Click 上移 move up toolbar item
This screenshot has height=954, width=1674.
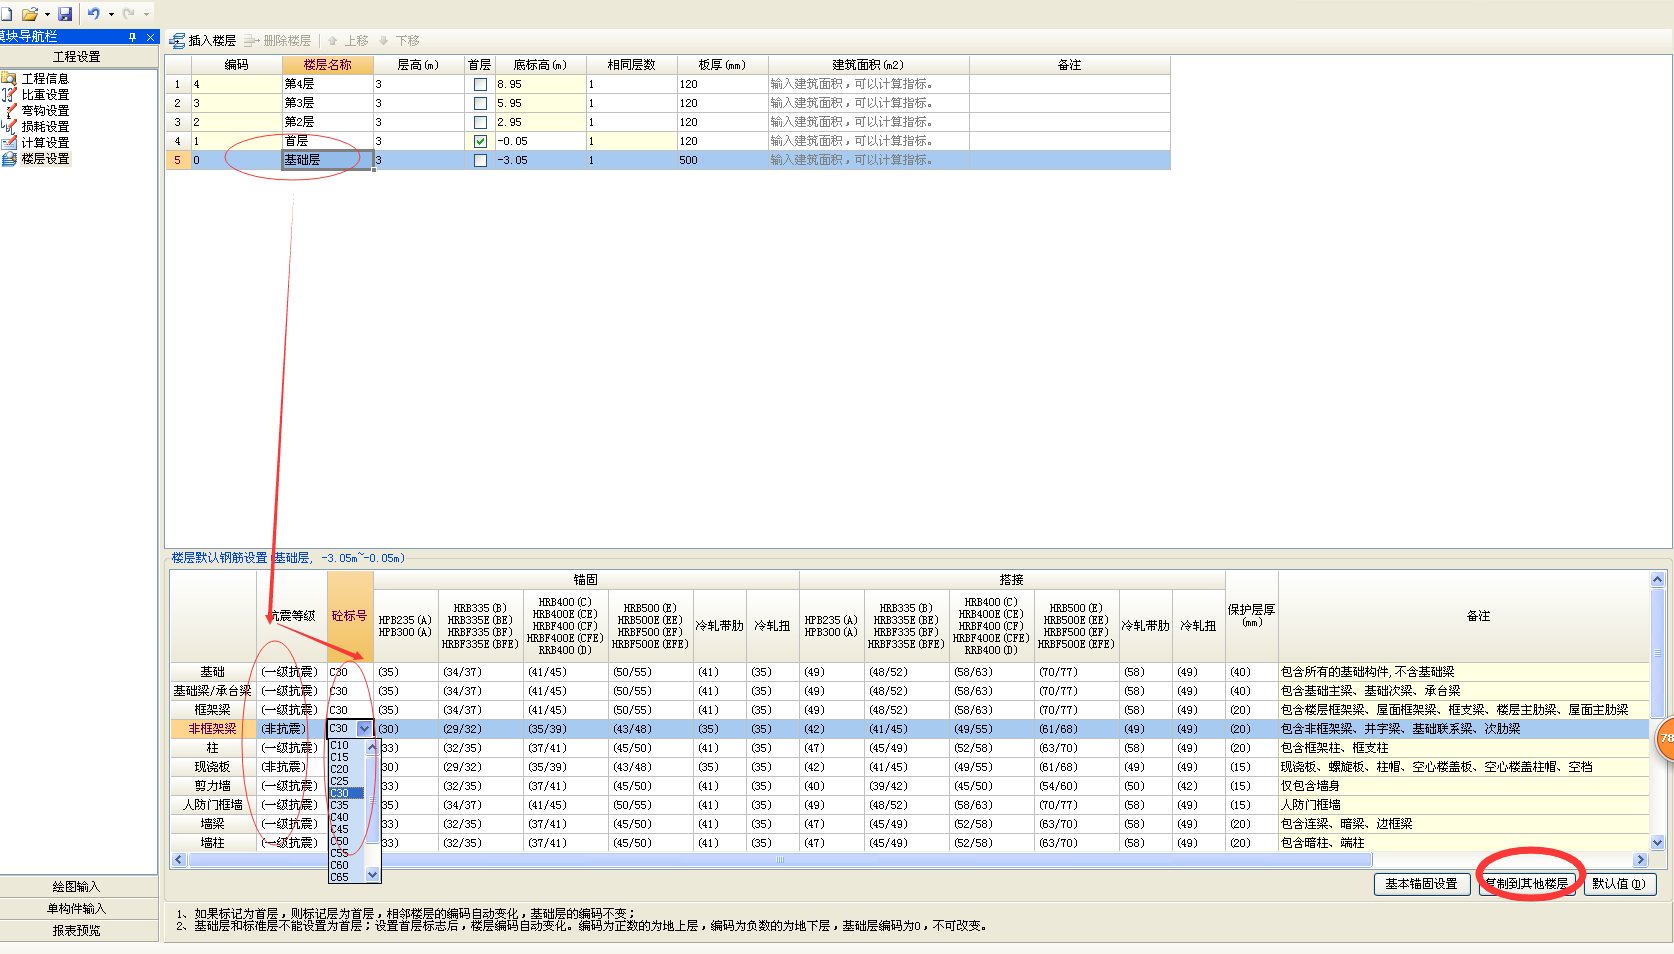tap(348, 41)
